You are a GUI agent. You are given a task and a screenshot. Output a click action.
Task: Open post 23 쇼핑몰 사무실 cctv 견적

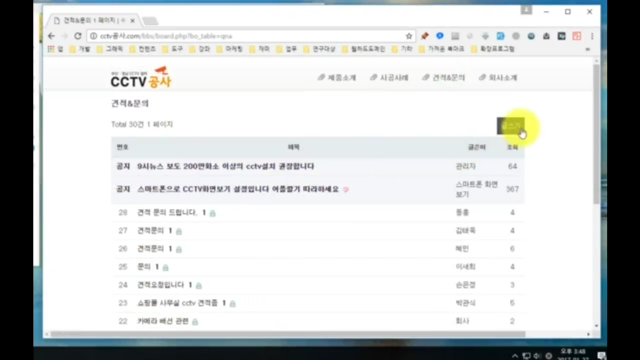(178, 303)
